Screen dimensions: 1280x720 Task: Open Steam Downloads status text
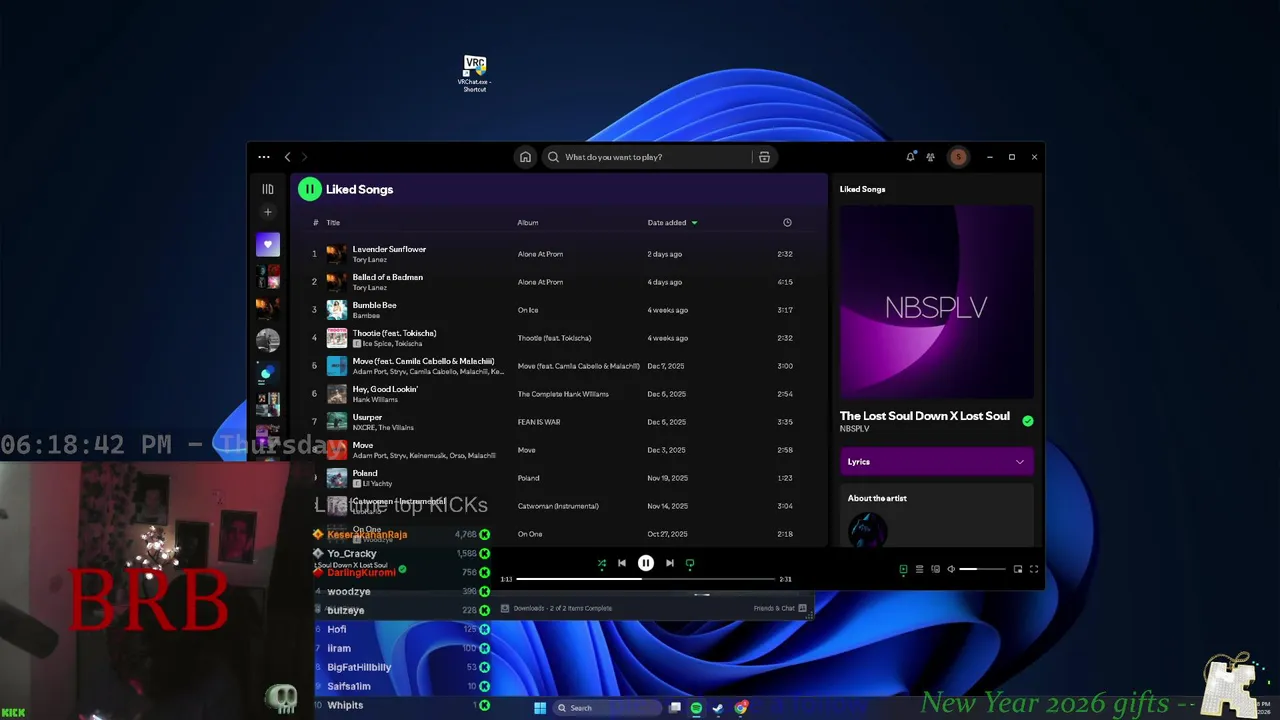coord(562,608)
